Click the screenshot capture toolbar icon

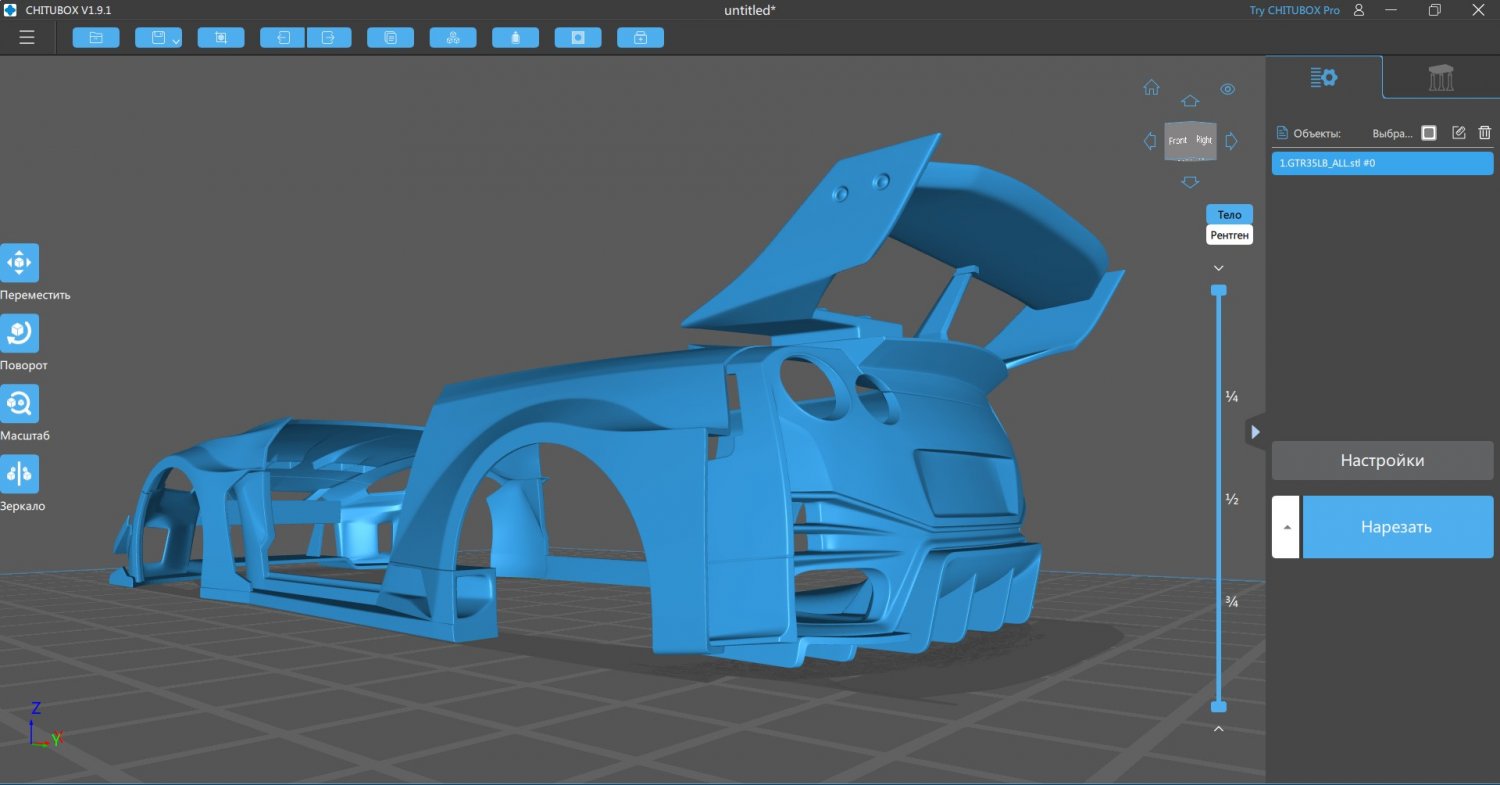[221, 38]
